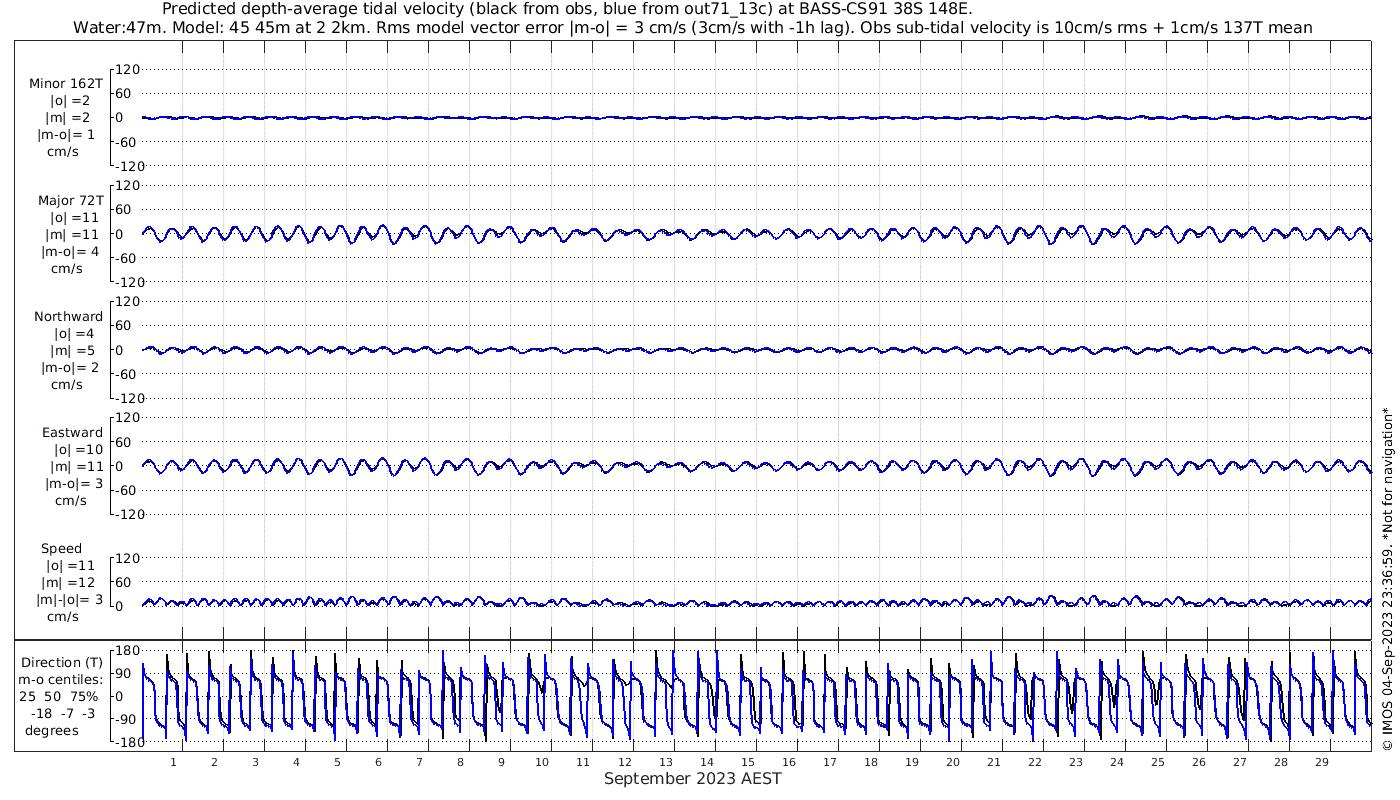Click the '120' tick of the Speed panel
The width and height of the screenshot is (1400, 800).
click(126, 557)
